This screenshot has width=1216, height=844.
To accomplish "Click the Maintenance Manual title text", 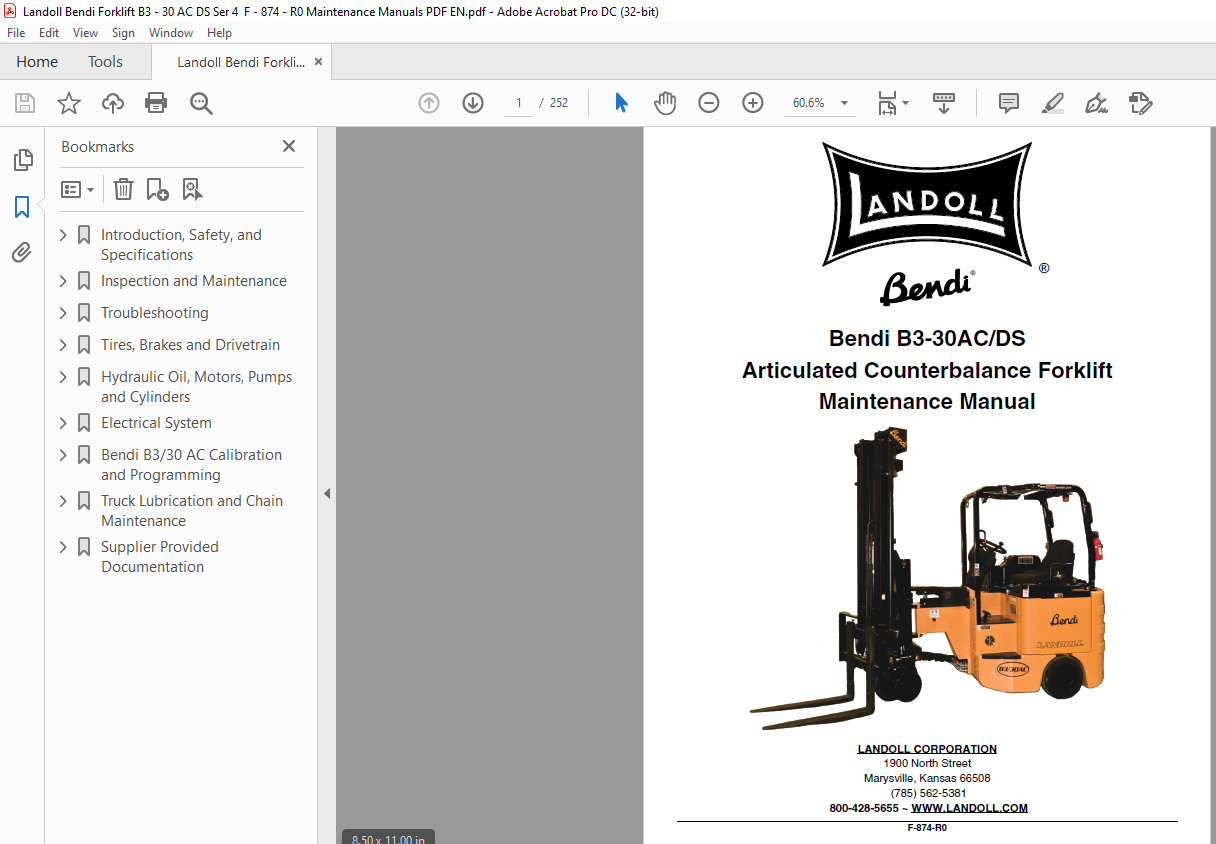I will click(927, 402).
